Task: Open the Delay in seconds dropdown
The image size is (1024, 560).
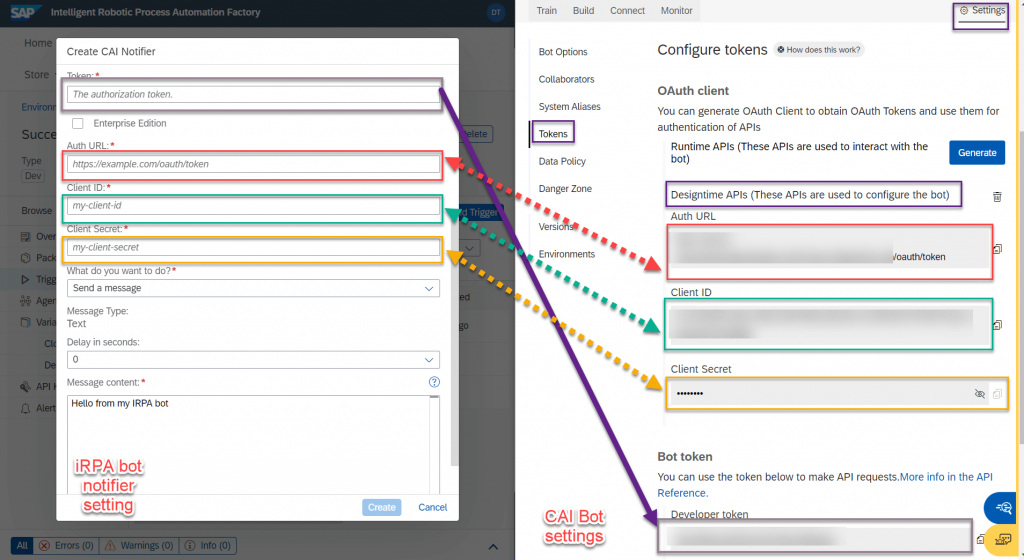Action: [253, 360]
